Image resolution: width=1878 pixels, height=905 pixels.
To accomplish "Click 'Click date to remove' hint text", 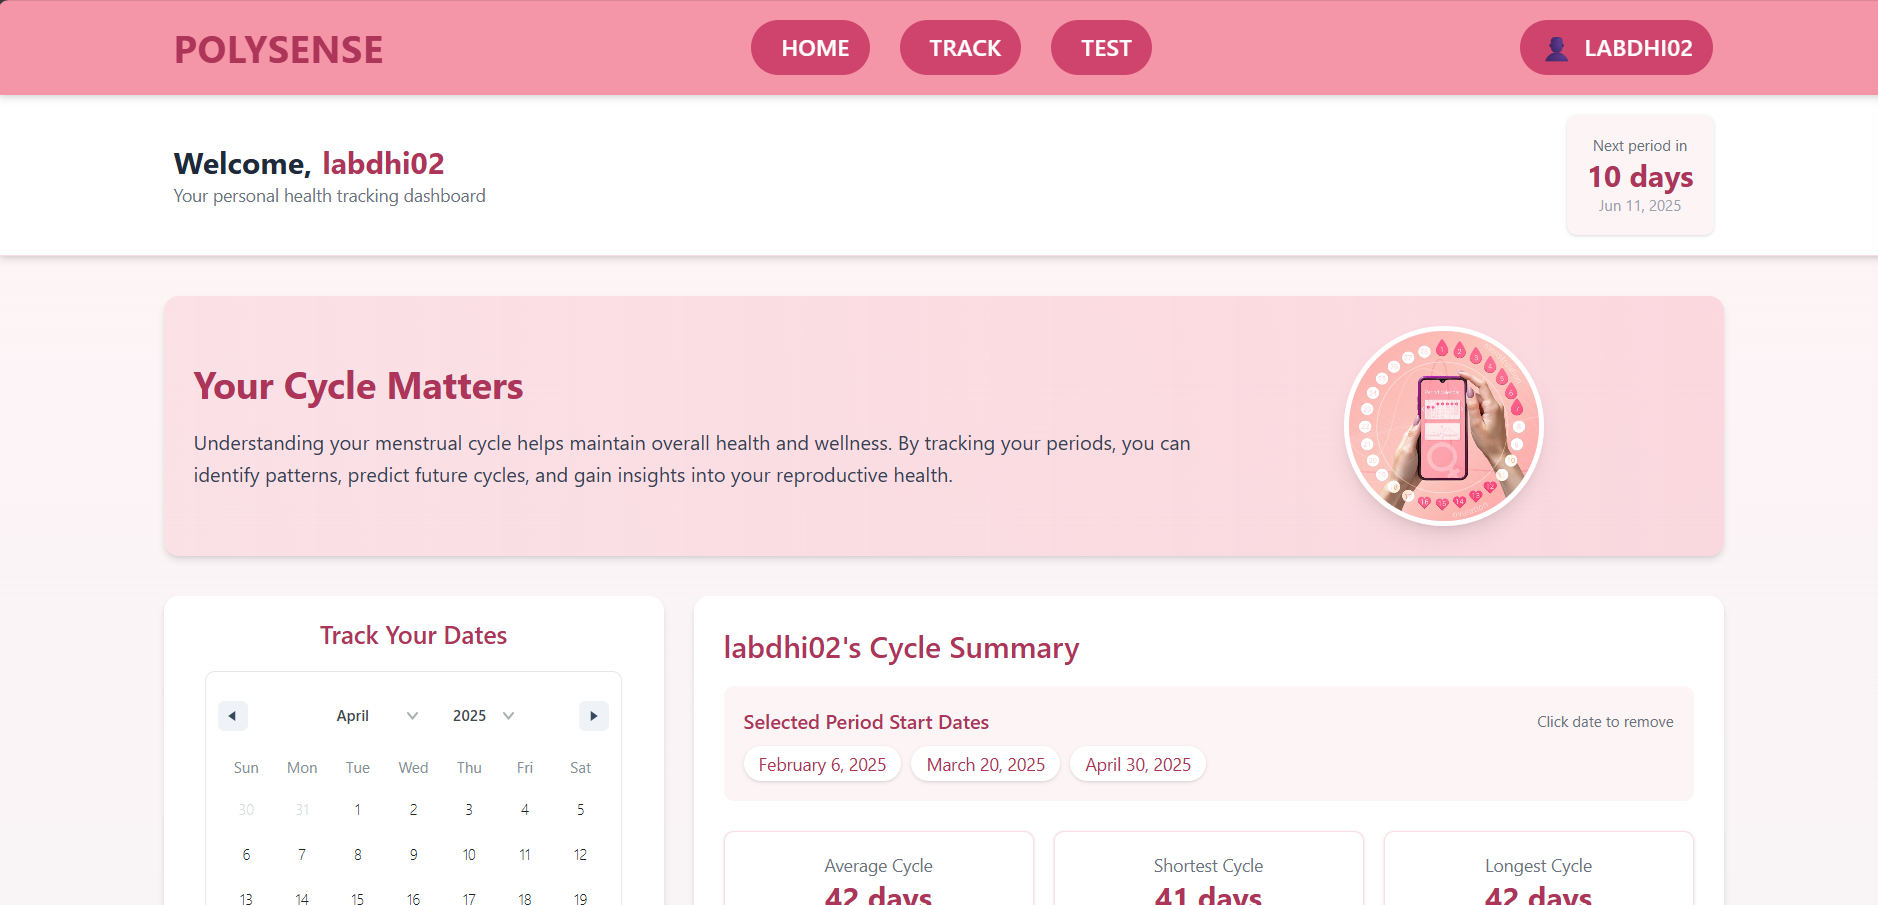I will pos(1605,722).
